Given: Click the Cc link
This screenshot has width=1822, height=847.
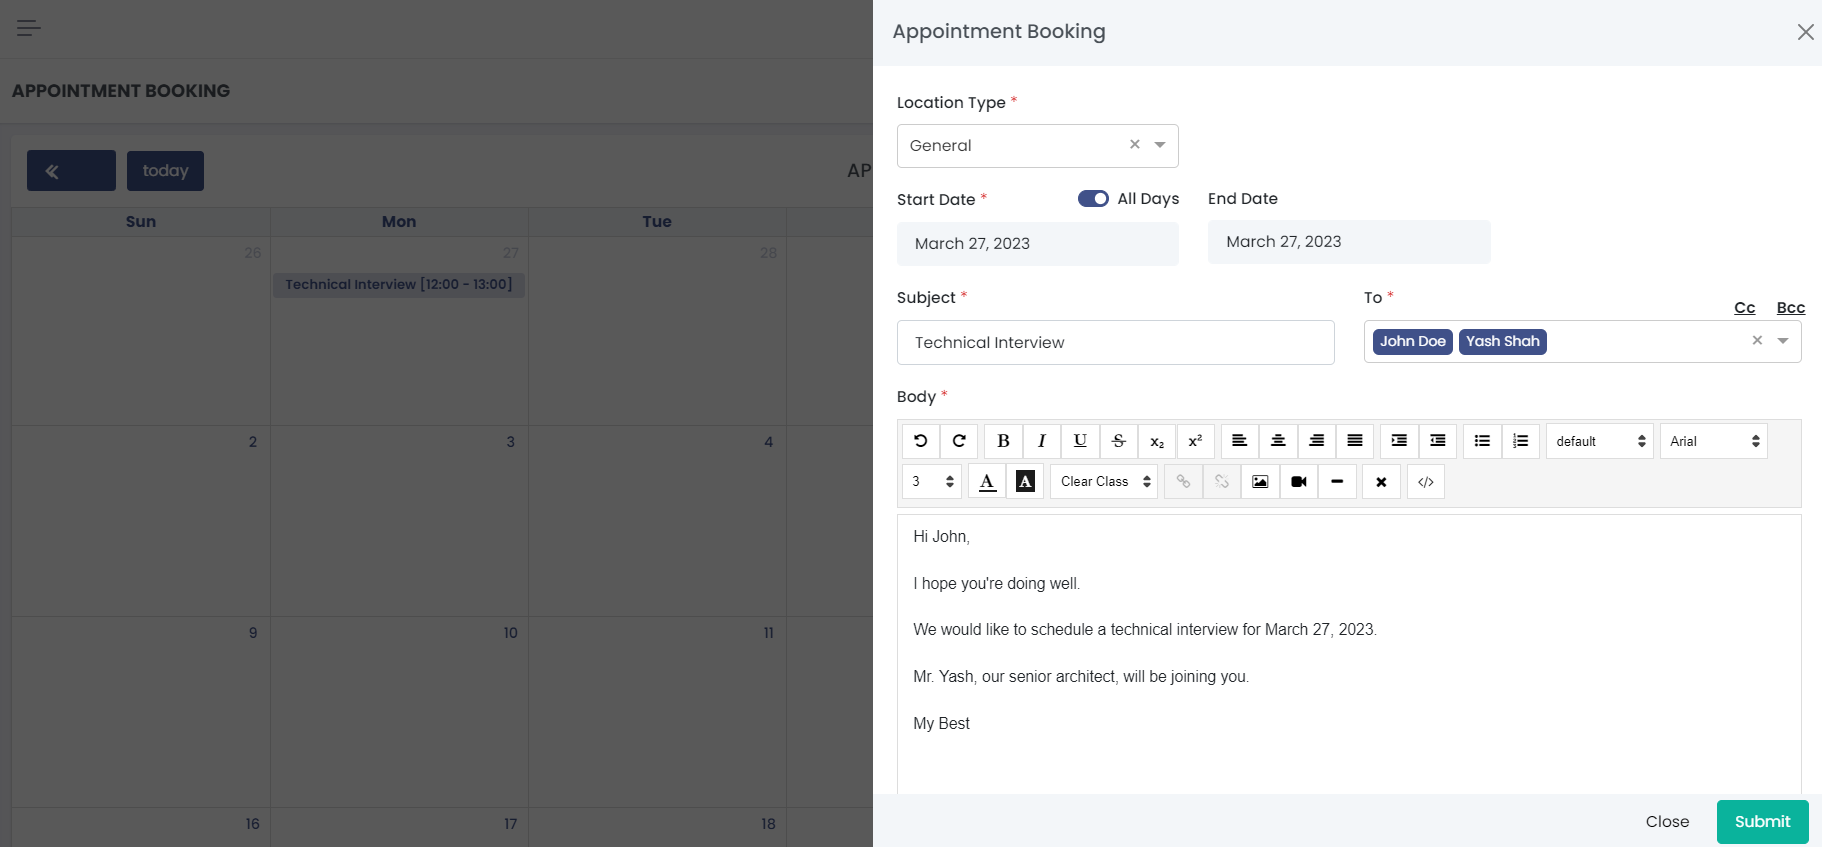Looking at the screenshot, I should tap(1744, 308).
